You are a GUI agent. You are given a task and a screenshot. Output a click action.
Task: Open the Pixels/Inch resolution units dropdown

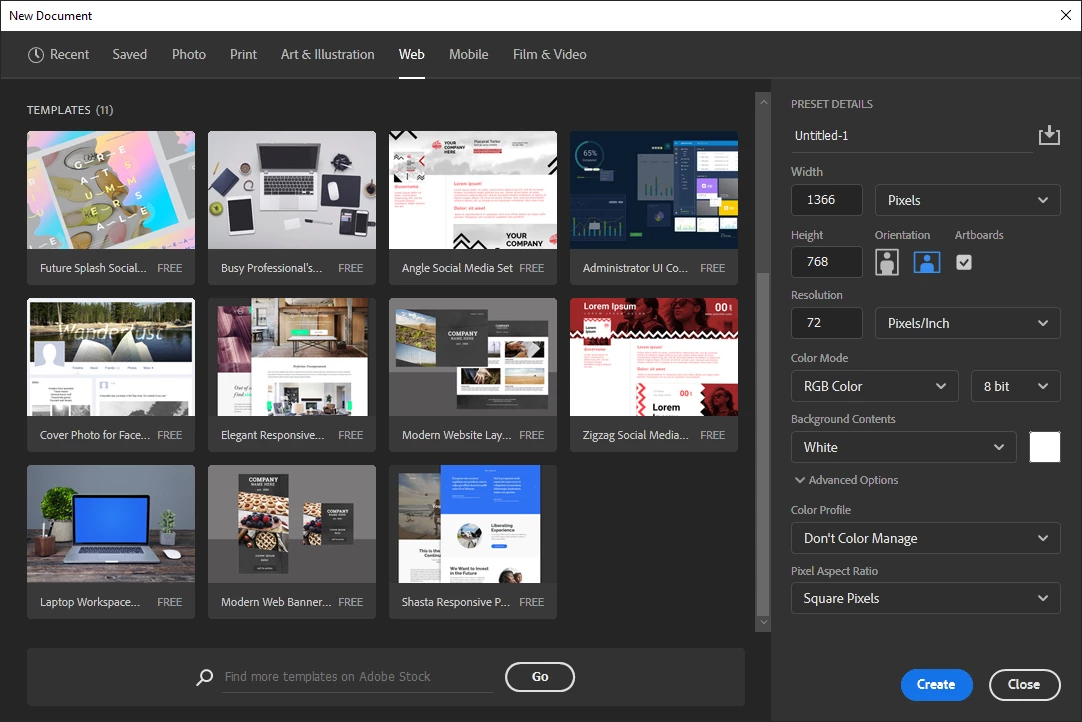(x=967, y=323)
